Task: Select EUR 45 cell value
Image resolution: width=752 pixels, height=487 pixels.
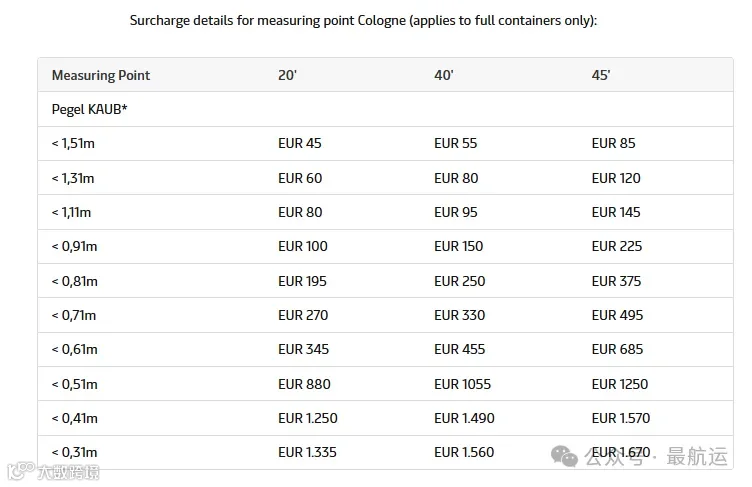Action: click(300, 143)
